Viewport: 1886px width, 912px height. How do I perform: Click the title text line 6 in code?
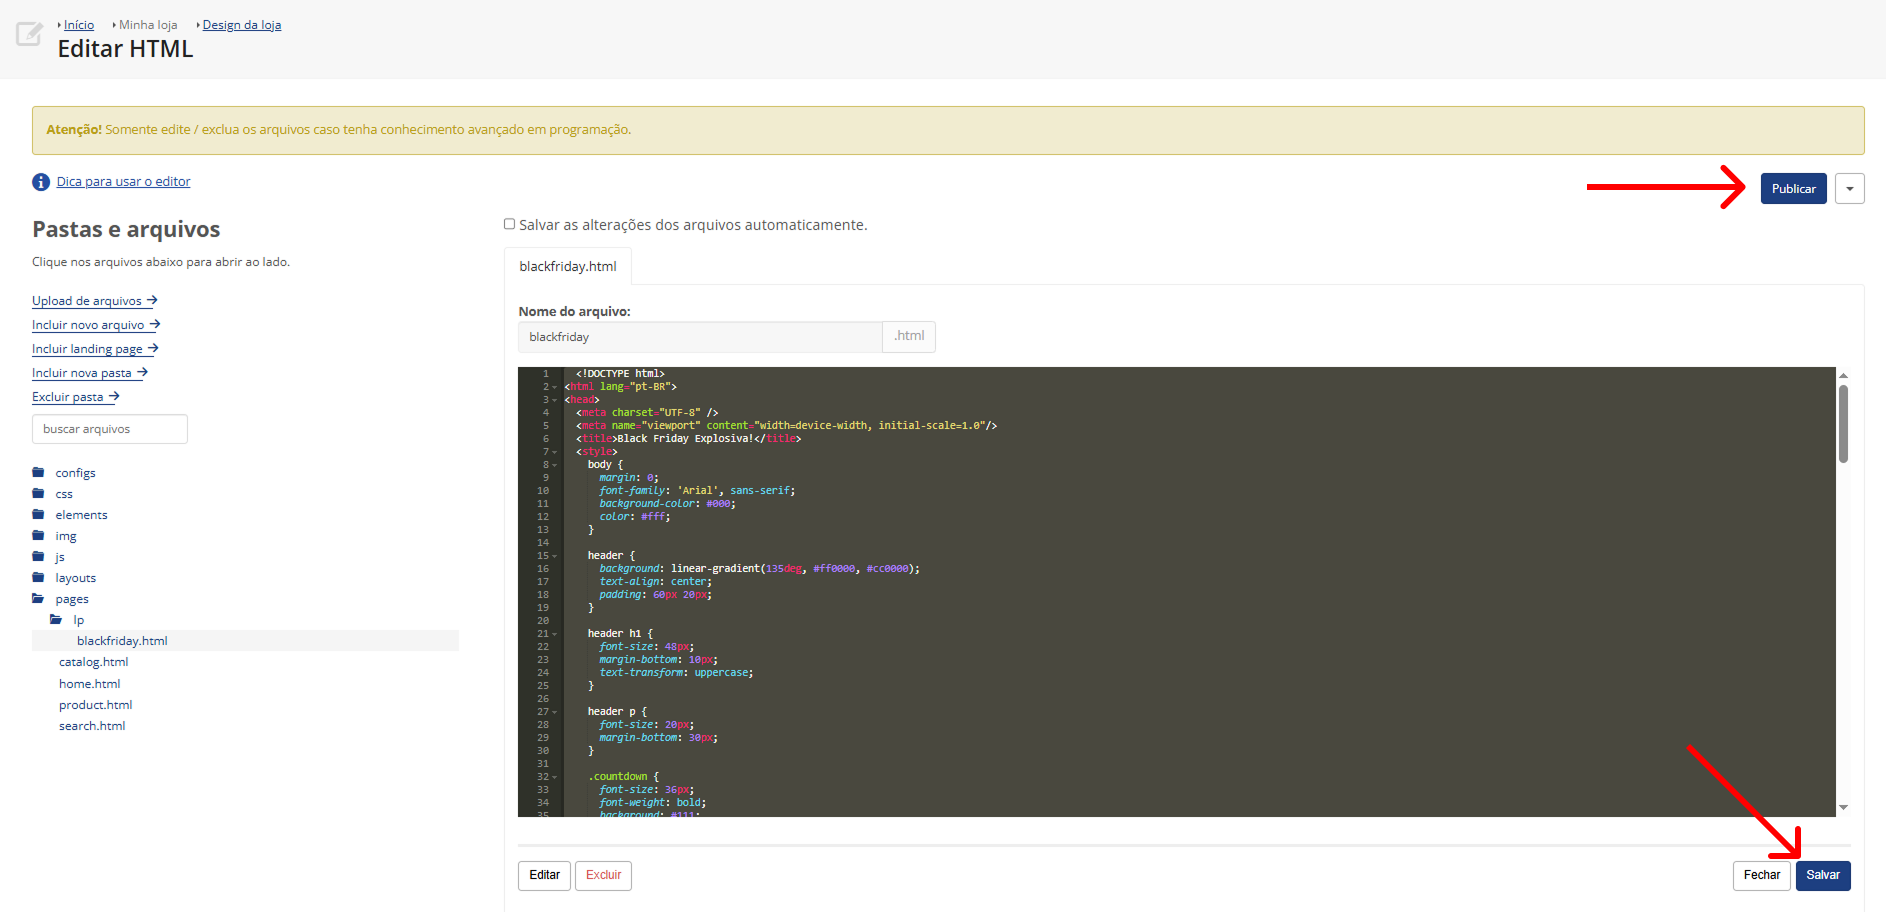point(688,439)
